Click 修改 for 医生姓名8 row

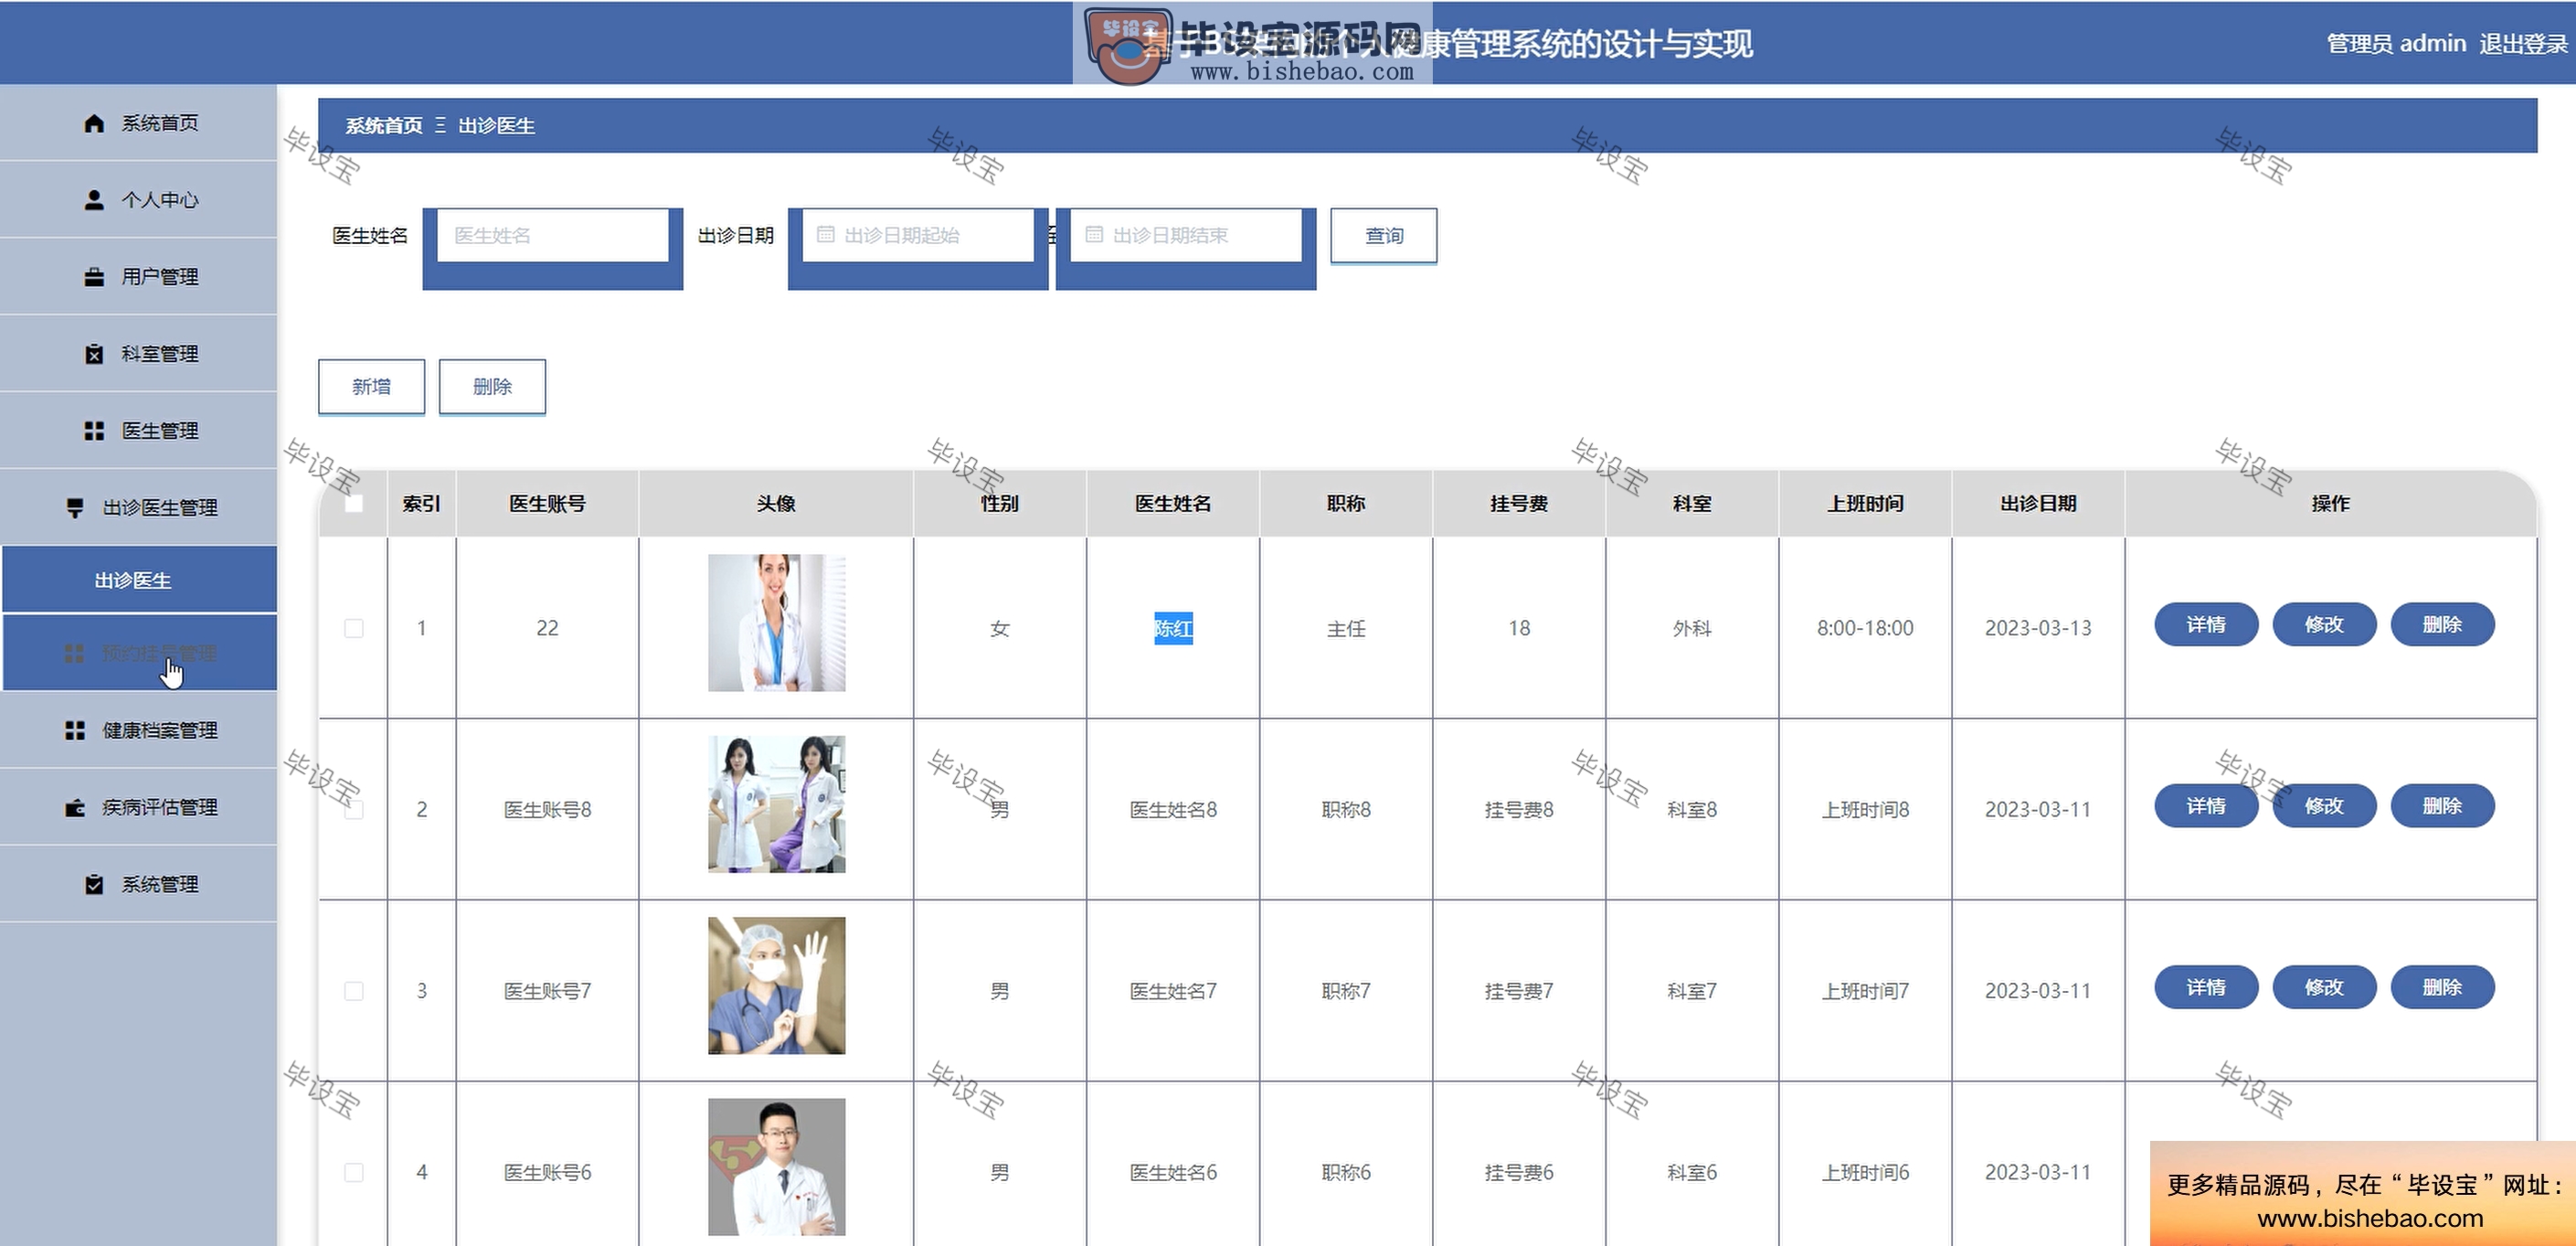click(x=2324, y=806)
